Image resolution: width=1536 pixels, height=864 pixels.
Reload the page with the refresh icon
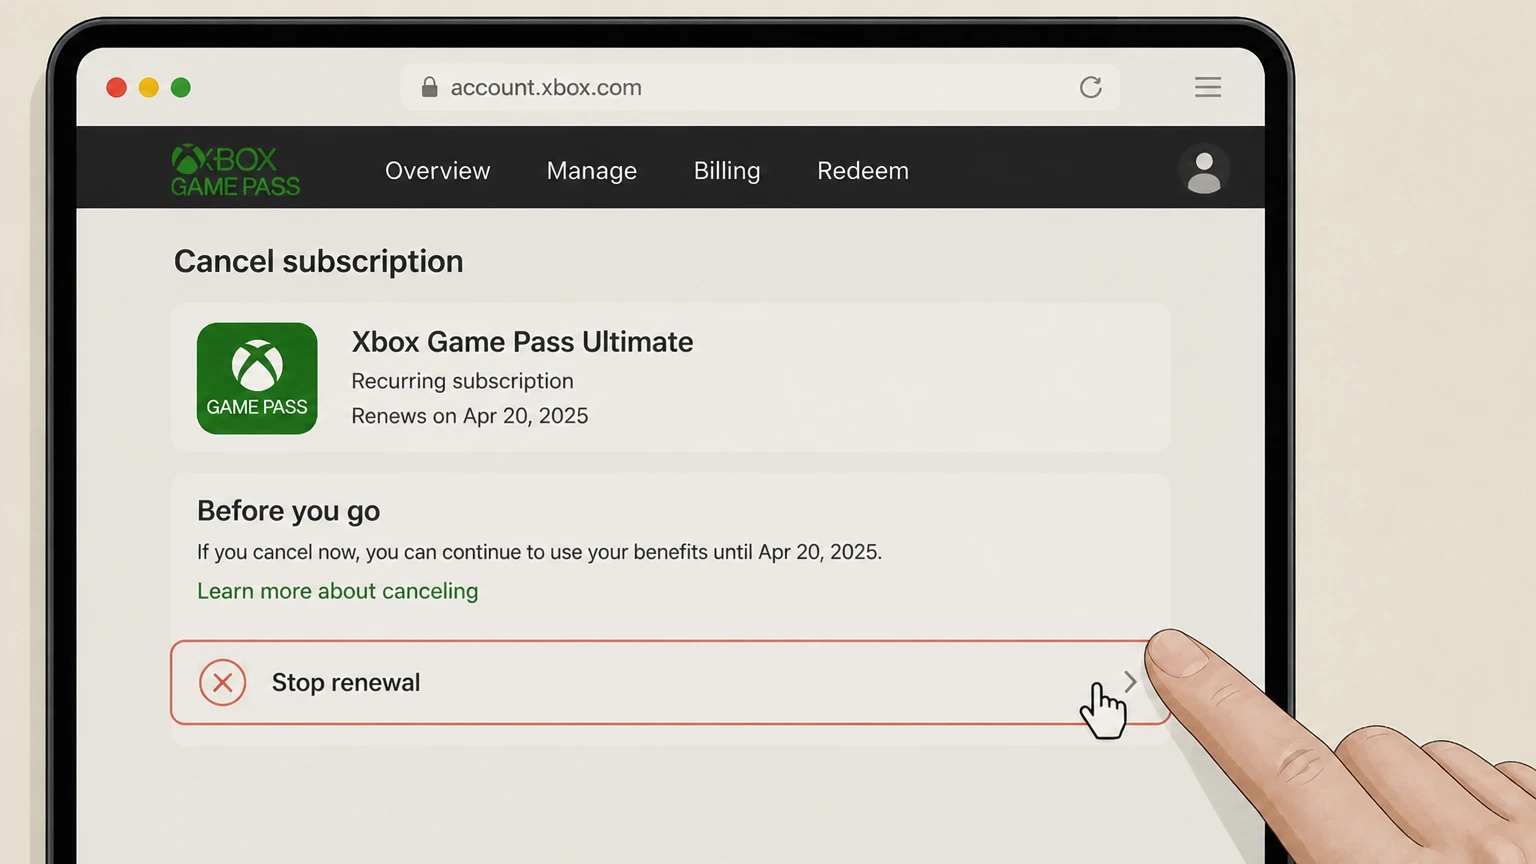click(1091, 87)
